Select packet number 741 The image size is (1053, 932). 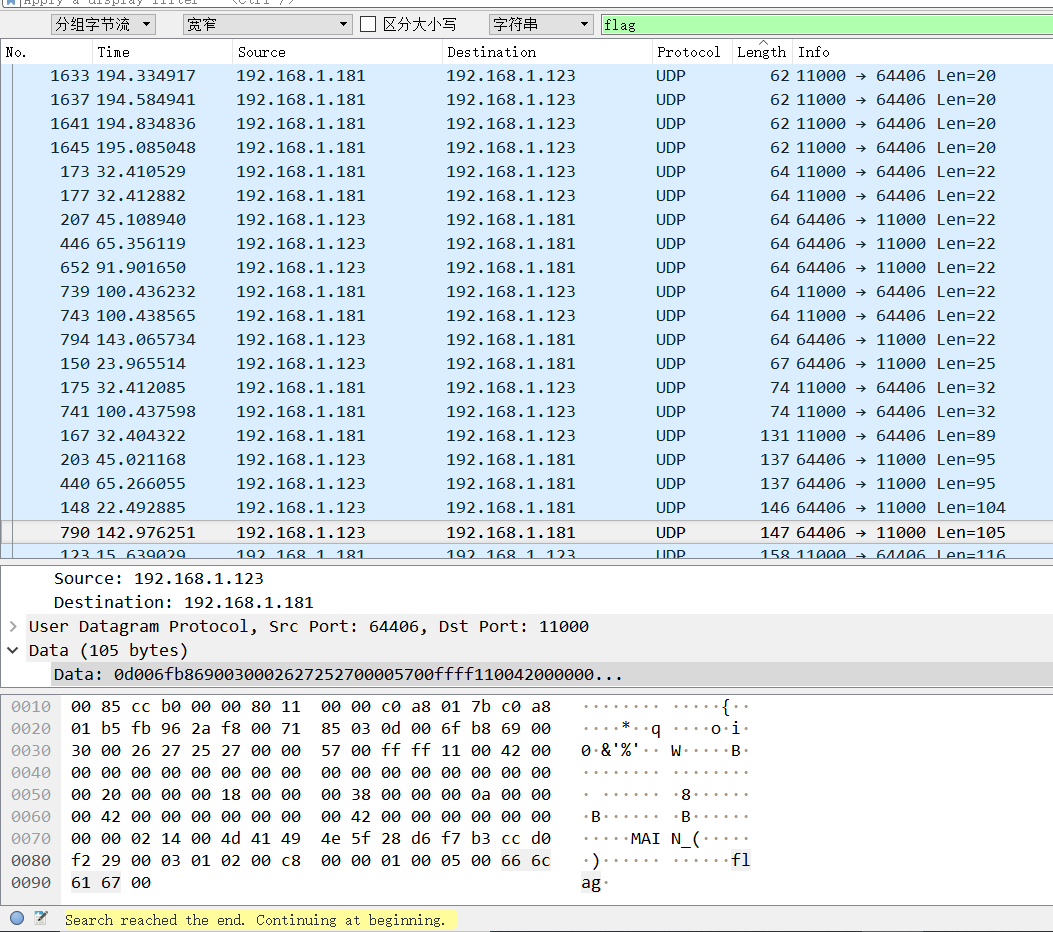tap(526, 412)
